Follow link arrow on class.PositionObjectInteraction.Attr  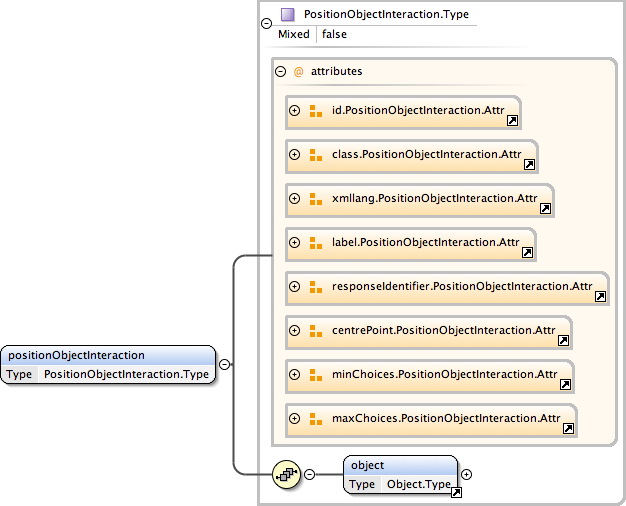530,165
